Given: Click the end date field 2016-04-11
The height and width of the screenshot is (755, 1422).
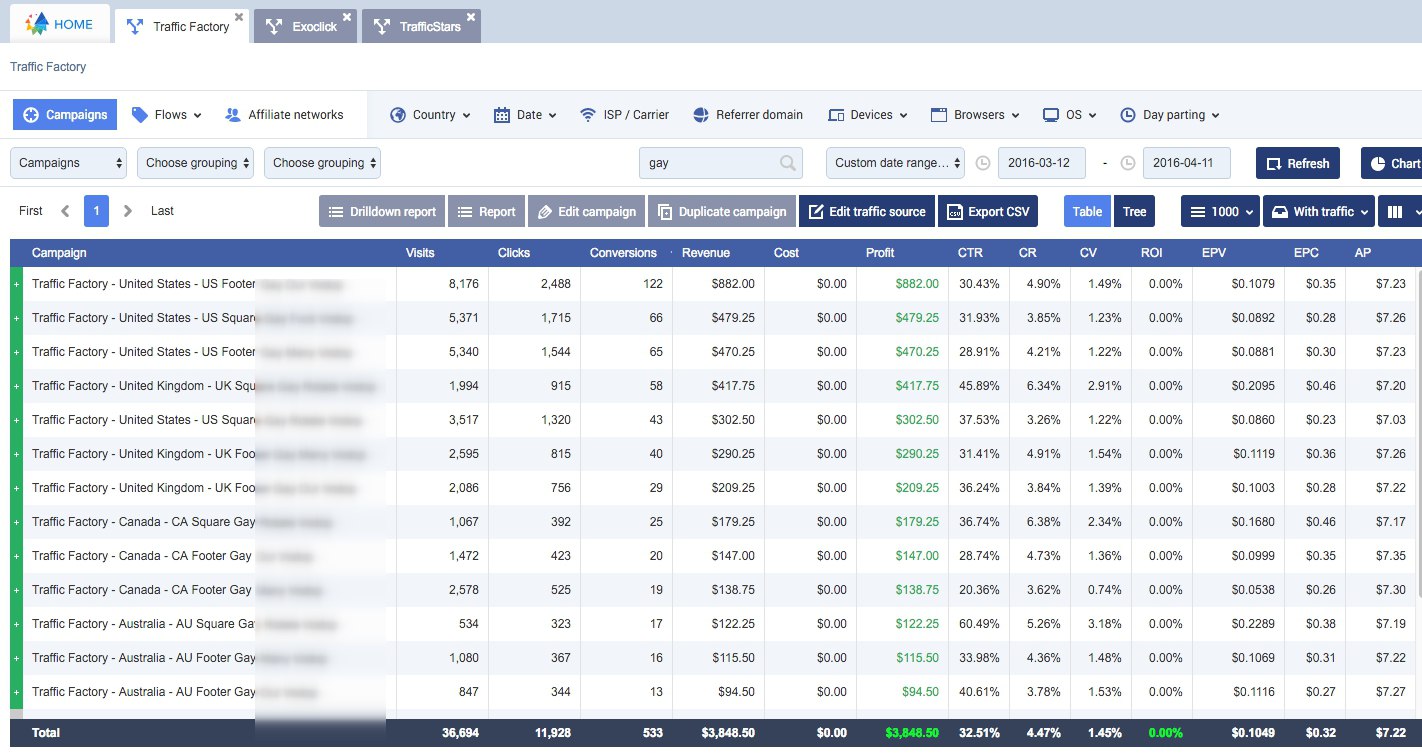Looking at the screenshot, I should pyautogui.click(x=1186, y=163).
